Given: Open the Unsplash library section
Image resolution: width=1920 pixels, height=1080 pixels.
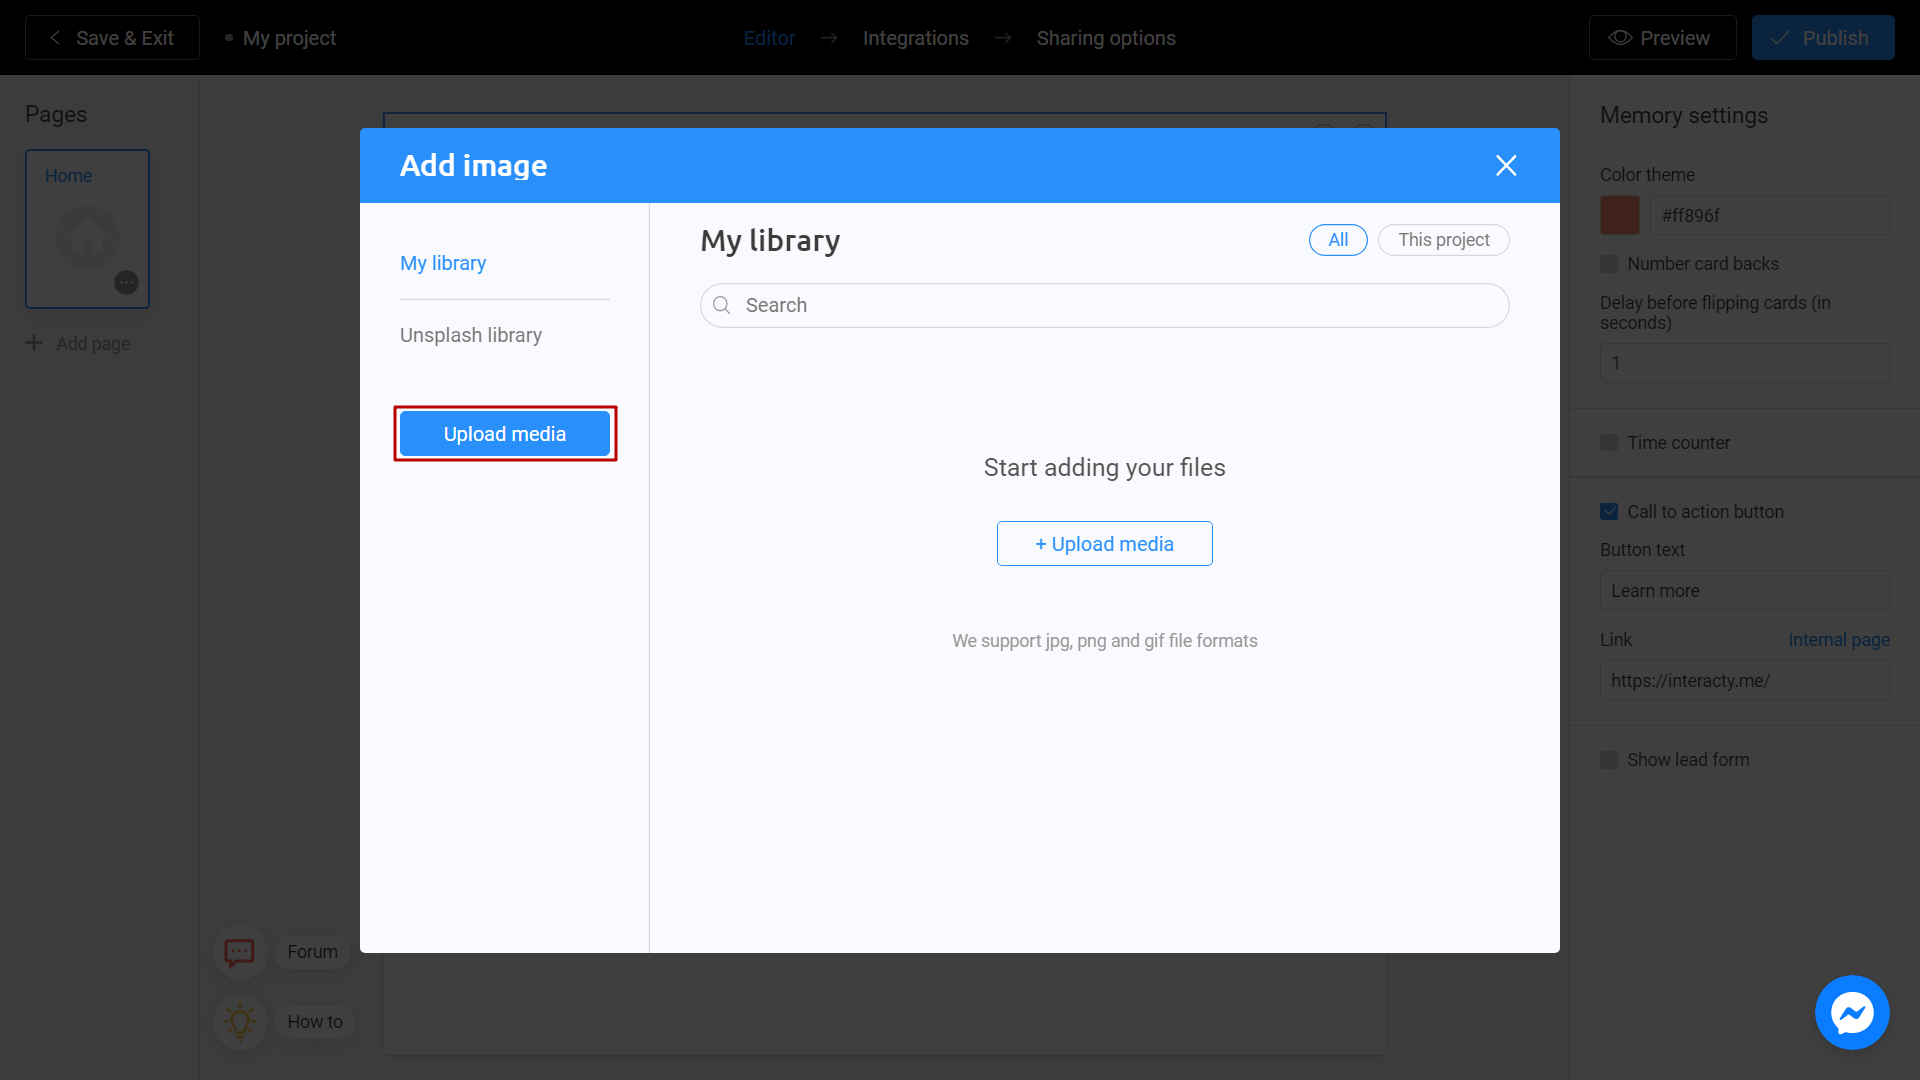Looking at the screenshot, I should point(471,335).
